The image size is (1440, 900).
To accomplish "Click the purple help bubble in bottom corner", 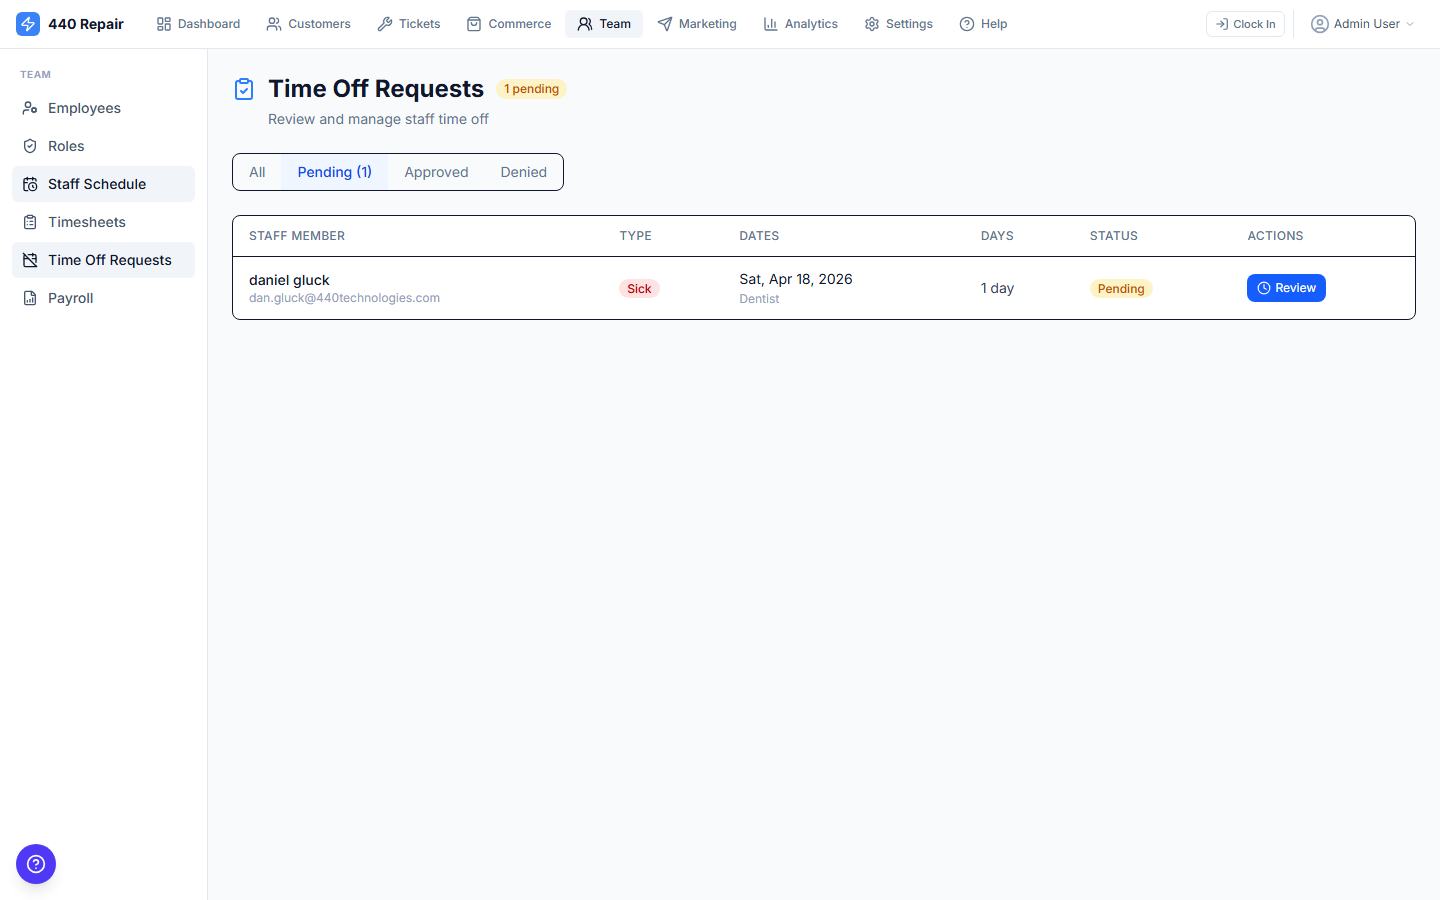I will [x=36, y=864].
